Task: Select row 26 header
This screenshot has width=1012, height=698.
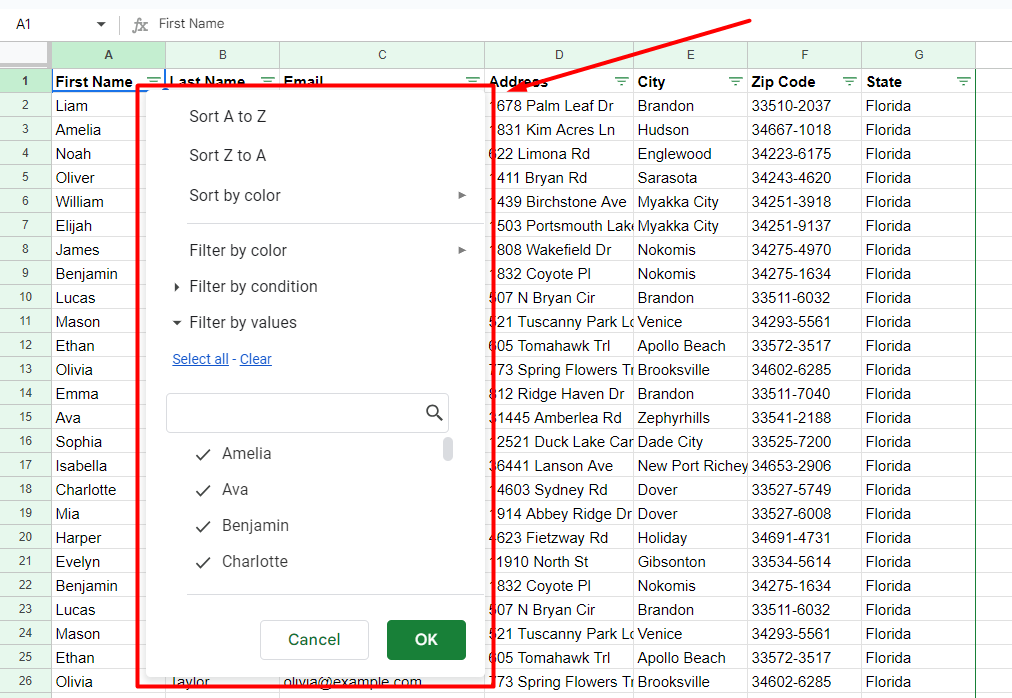Action: coord(25,681)
